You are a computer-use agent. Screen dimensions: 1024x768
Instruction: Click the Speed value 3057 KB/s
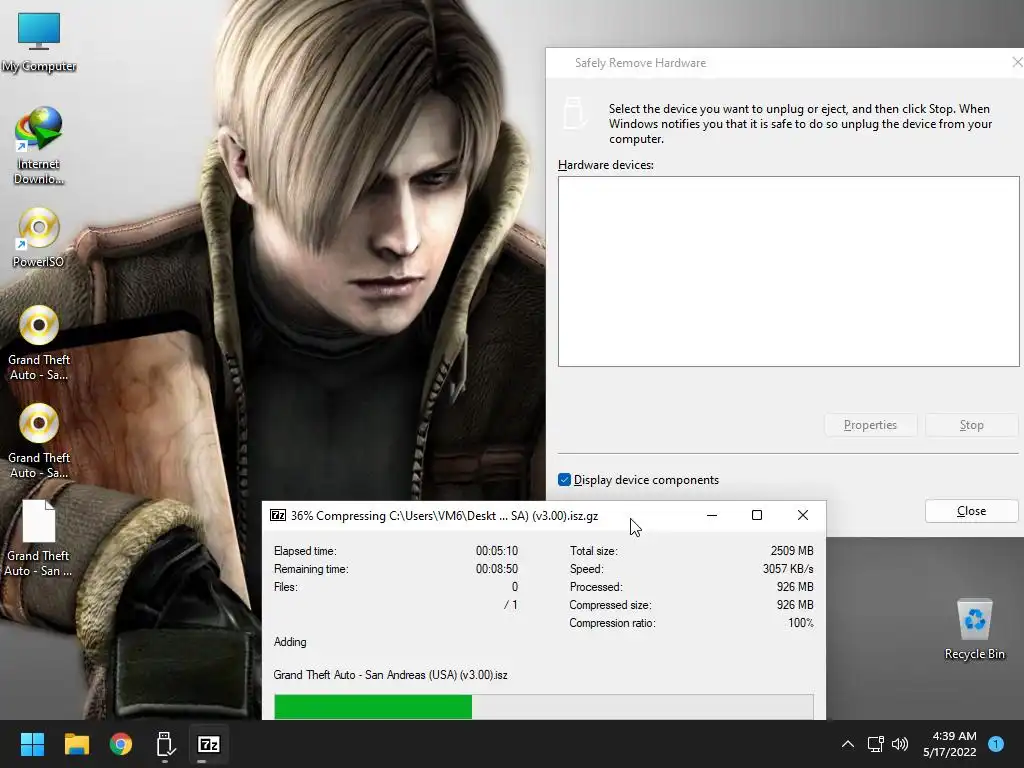pos(788,569)
